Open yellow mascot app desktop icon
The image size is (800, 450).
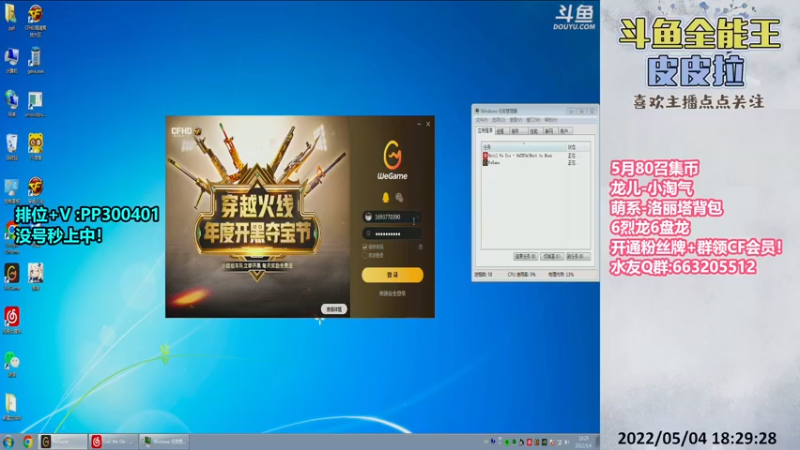[x=35, y=147]
